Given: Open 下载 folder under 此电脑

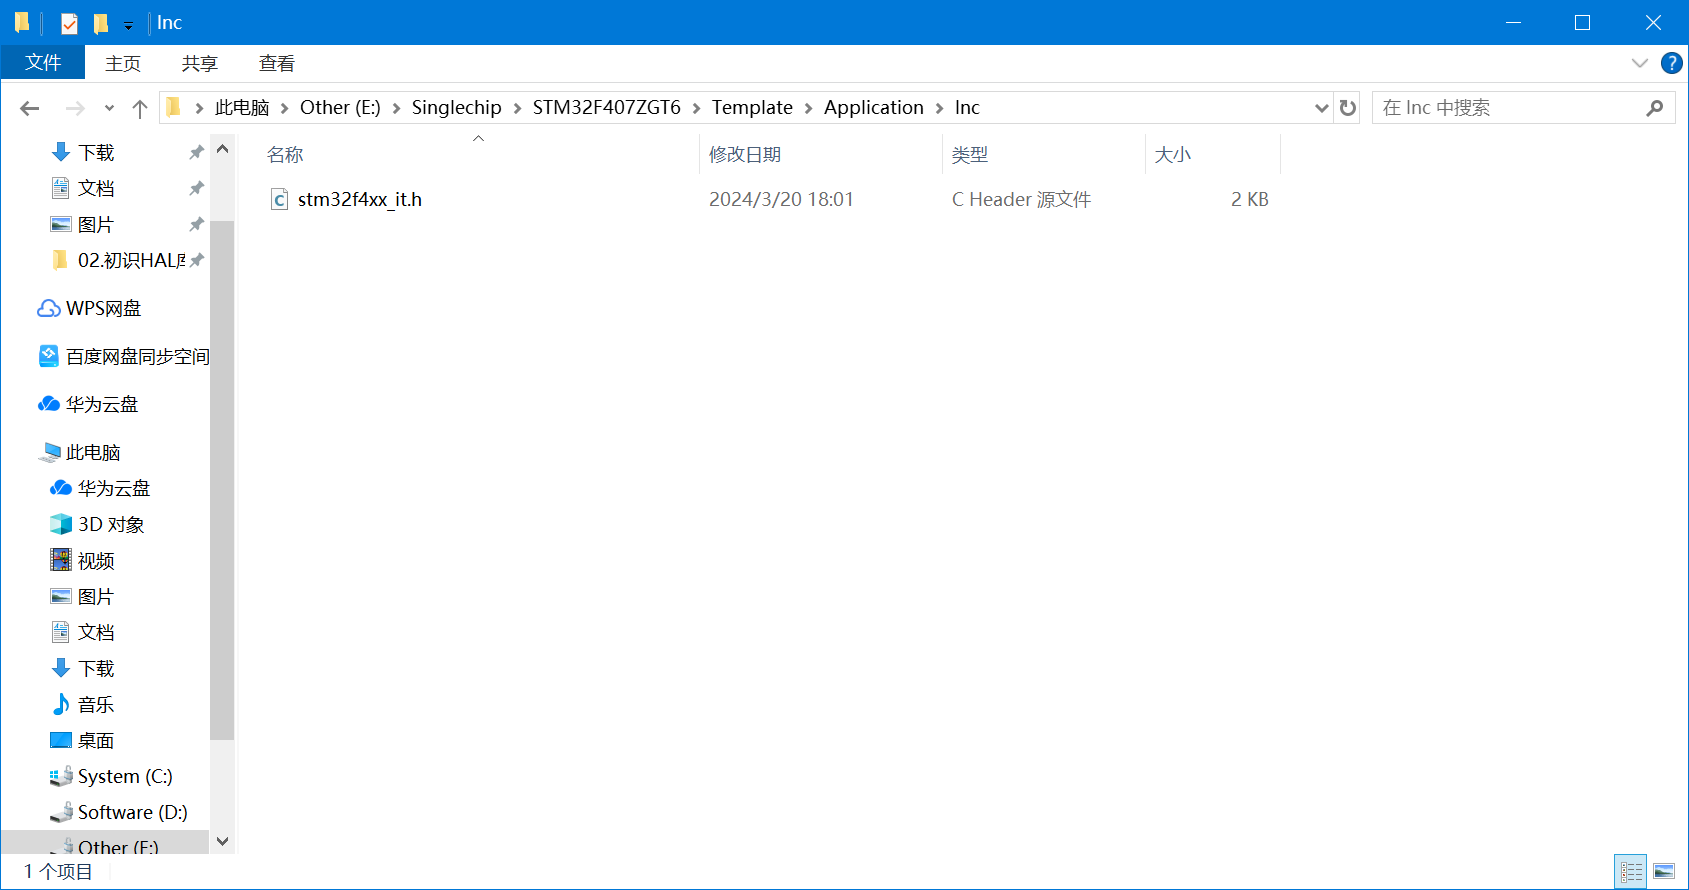Looking at the screenshot, I should click(96, 668).
